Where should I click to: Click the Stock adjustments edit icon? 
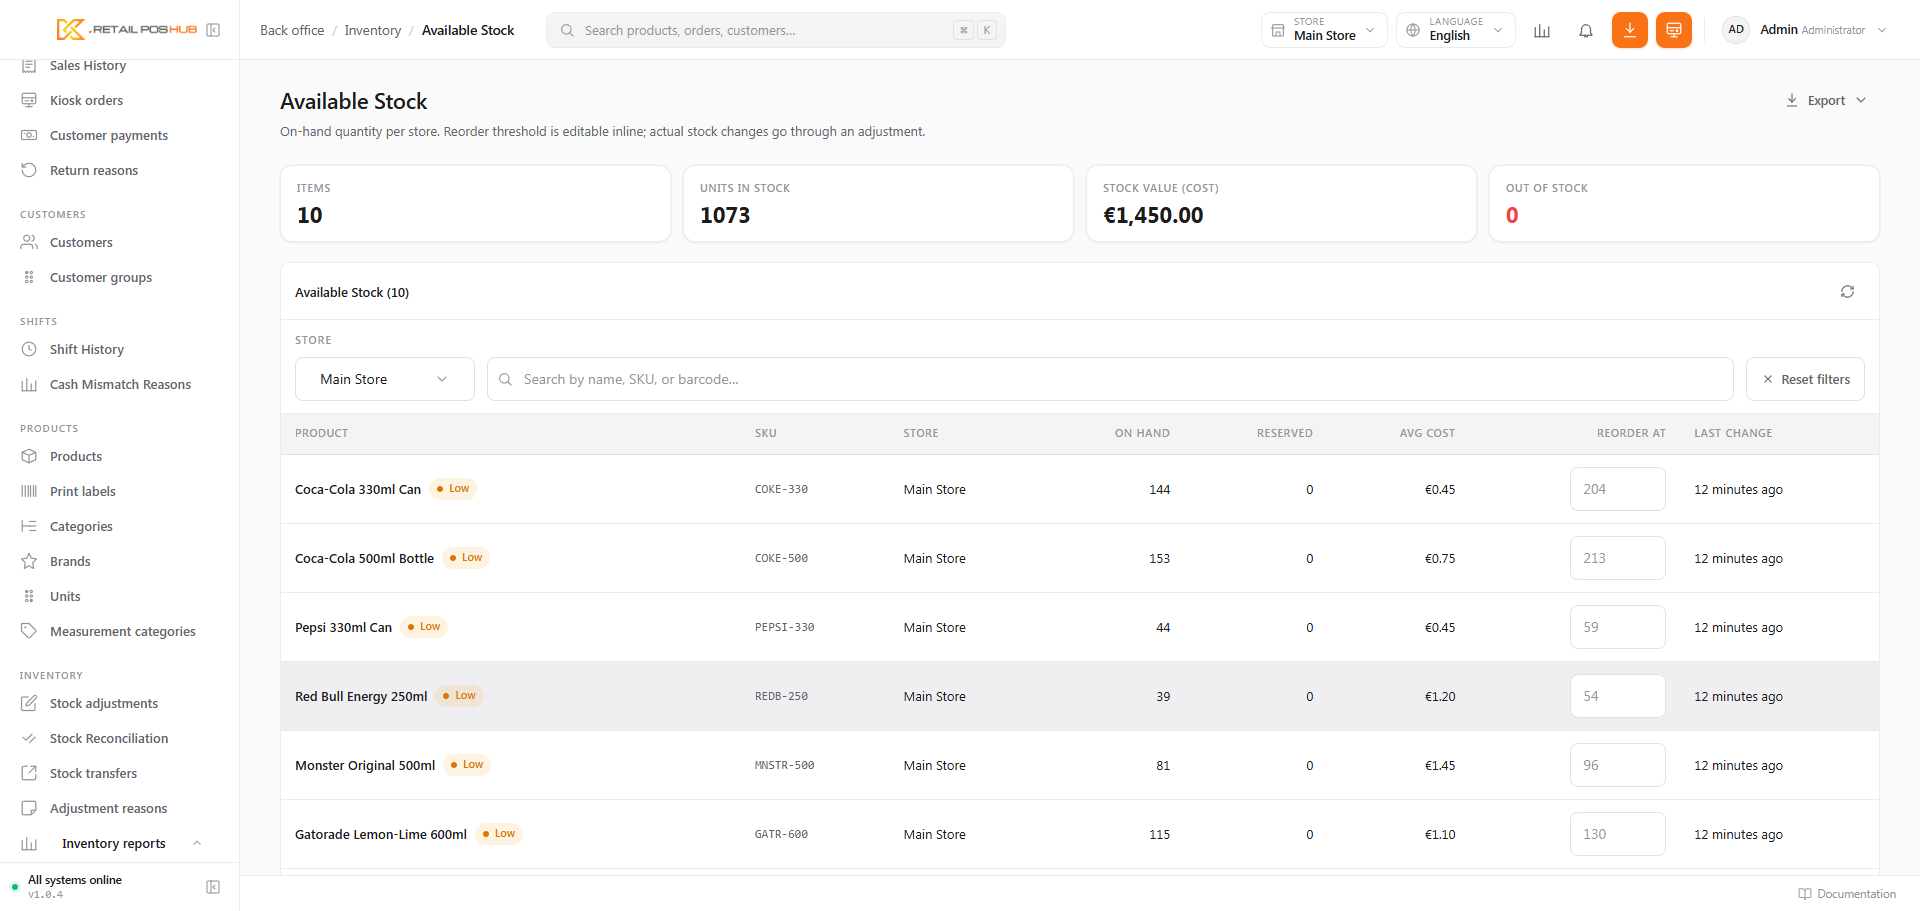29,704
